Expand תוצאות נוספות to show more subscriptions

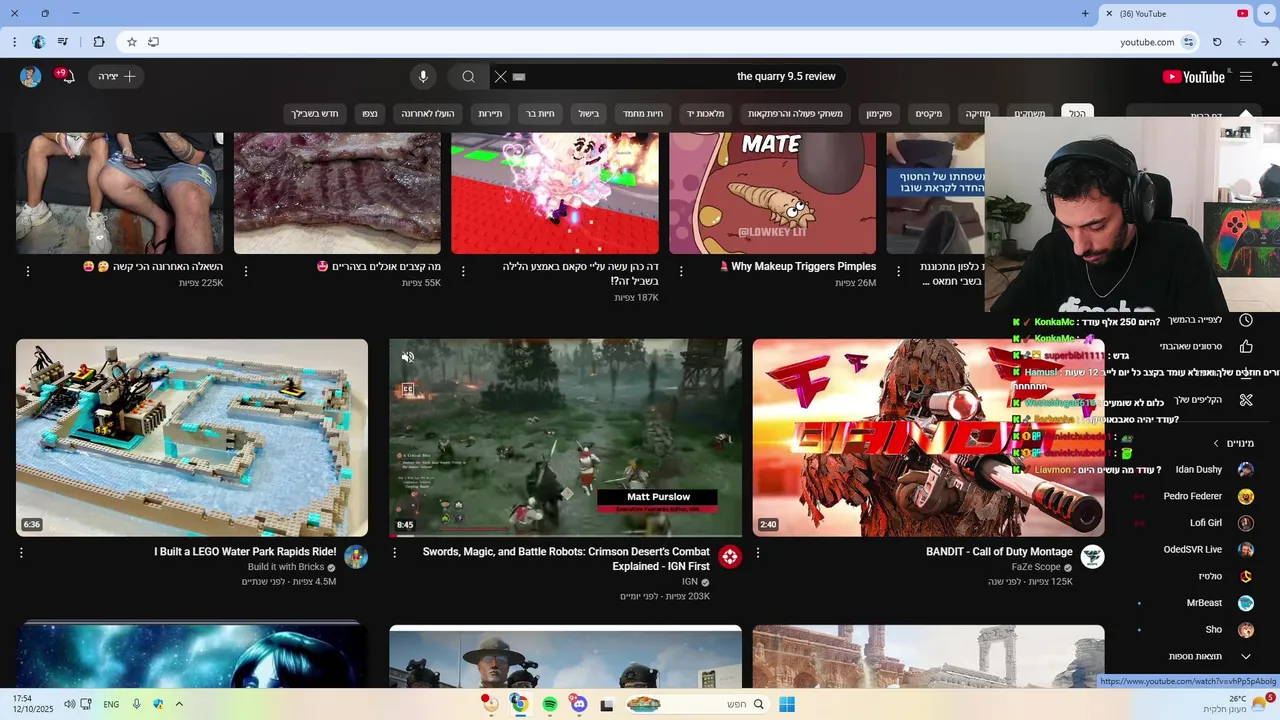(x=1210, y=657)
